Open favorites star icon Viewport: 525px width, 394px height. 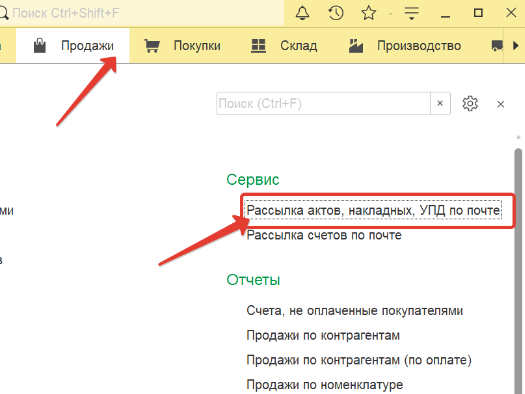point(369,13)
